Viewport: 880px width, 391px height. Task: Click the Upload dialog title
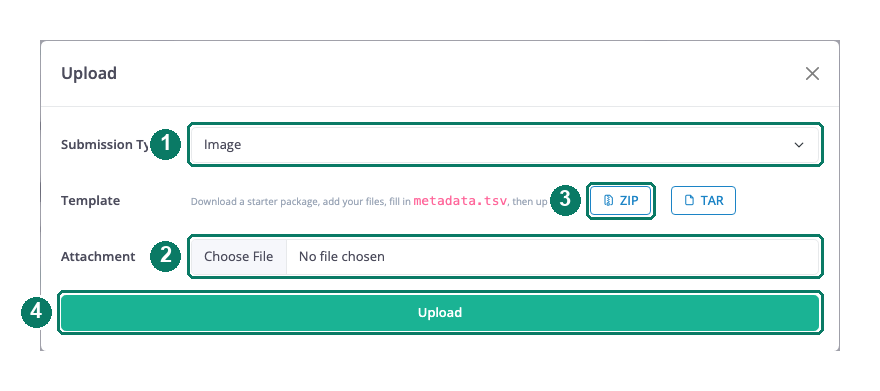point(89,73)
